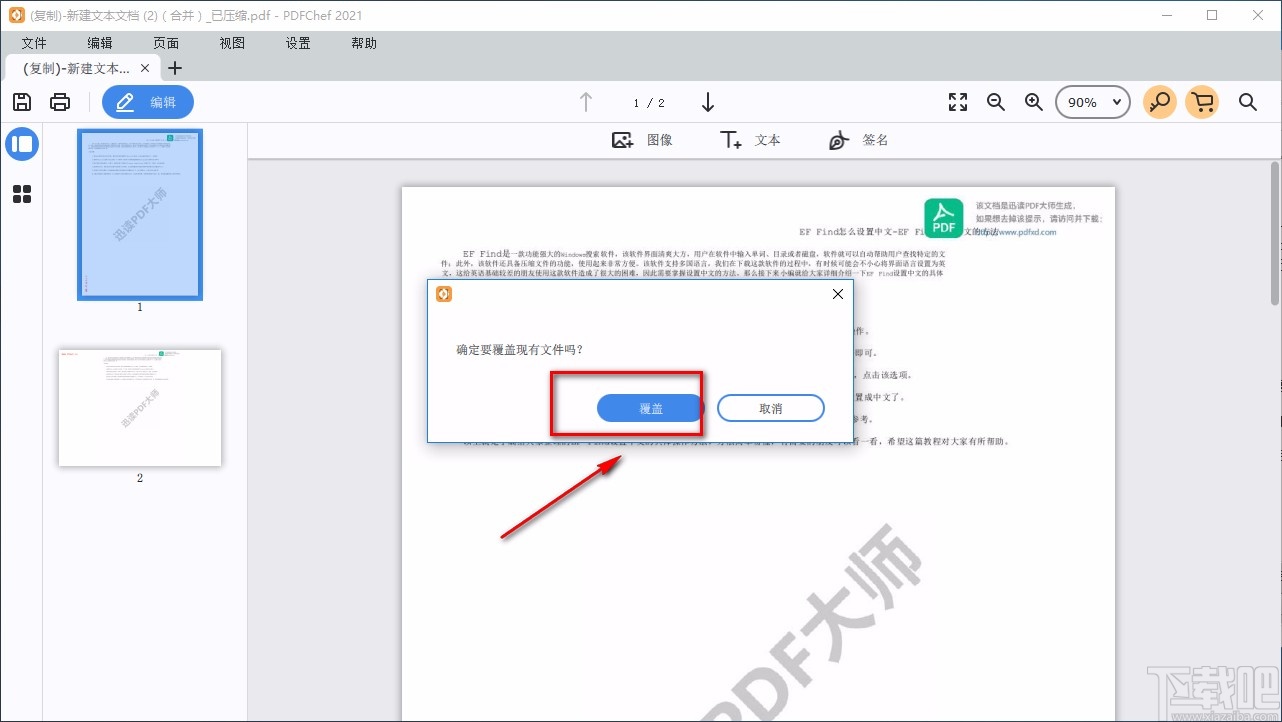Open the 设置 menu
Viewport: 1282px width, 722px height.
[297, 43]
